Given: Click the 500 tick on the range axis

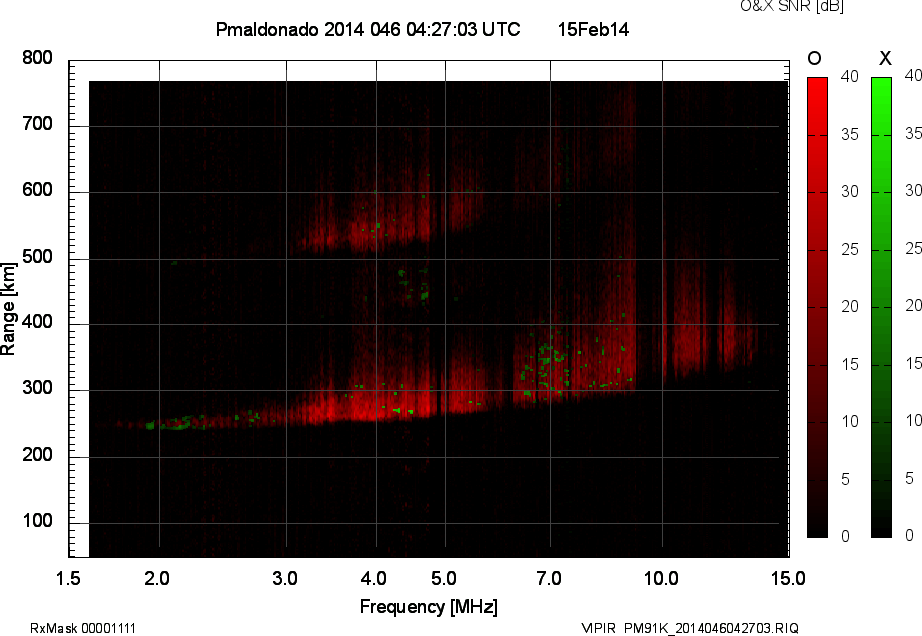Looking at the screenshot, I should (37, 258).
